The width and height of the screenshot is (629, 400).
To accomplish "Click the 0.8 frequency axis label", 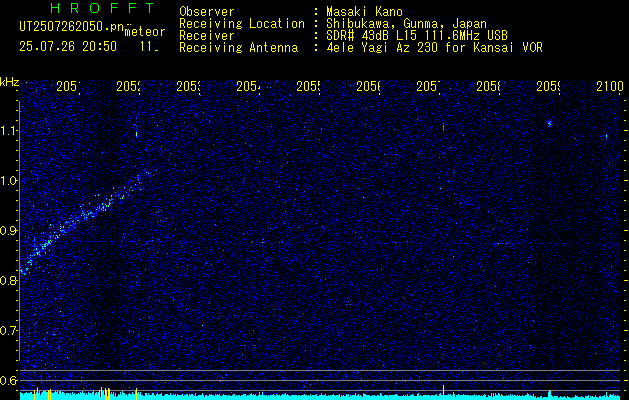I will click(8, 280).
